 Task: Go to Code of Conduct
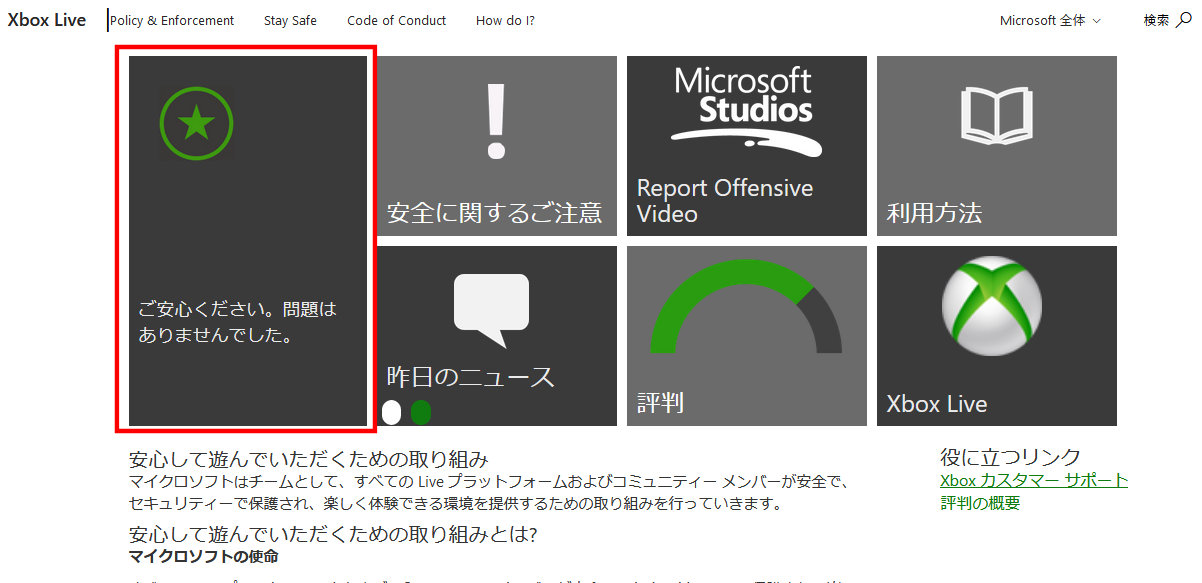pyautogui.click(x=397, y=20)
